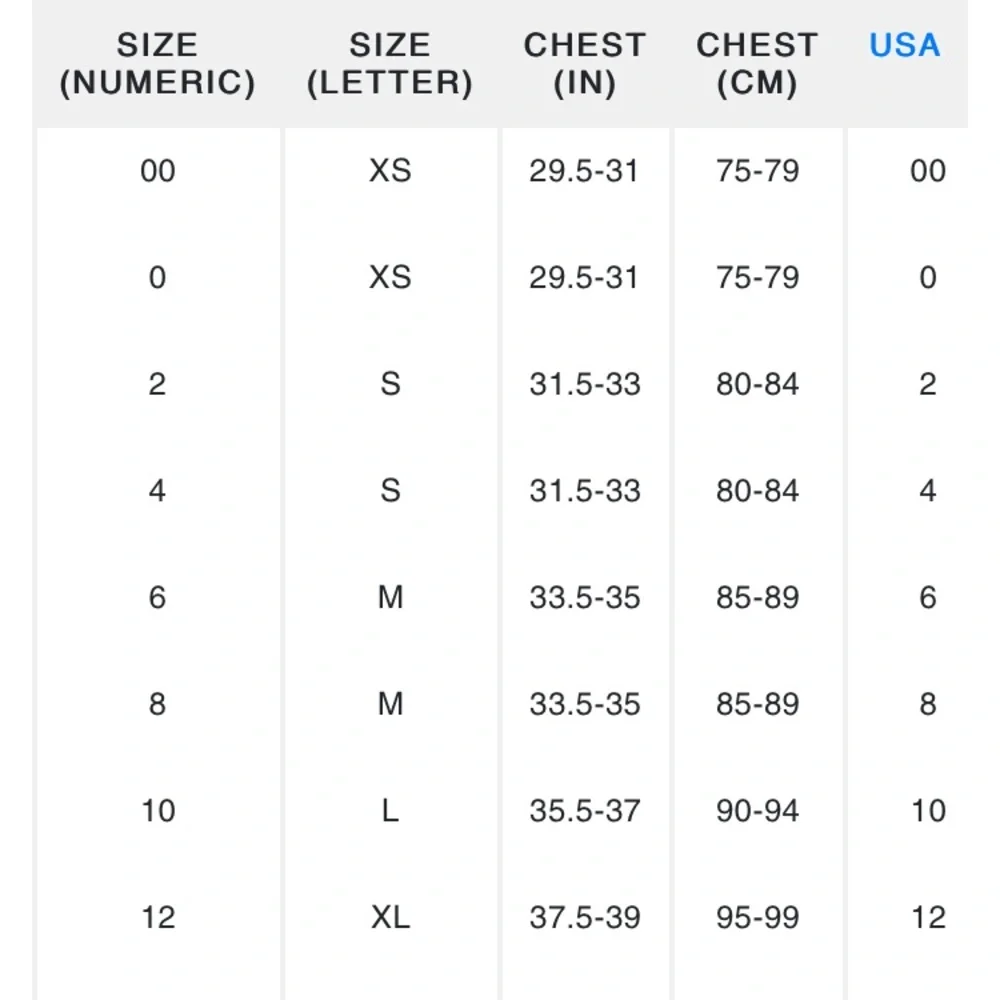The height and width of the screenshot is (1000, 1000).
Task: Select USA size 12 cell
Action: pyautogui.click(x=928, y=917)
